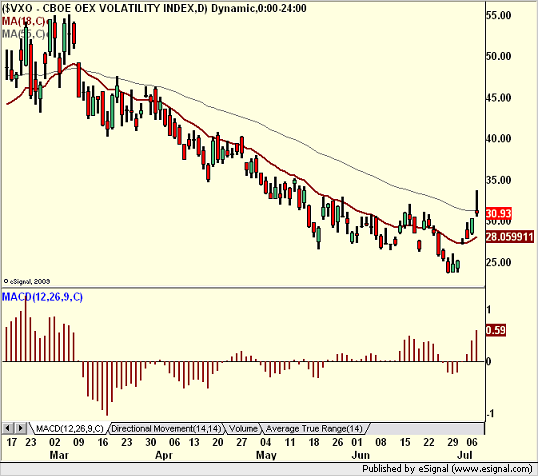The image size is (538, 476).
Task: Click the 25.00 price axis label
Action: coord(499,263)
